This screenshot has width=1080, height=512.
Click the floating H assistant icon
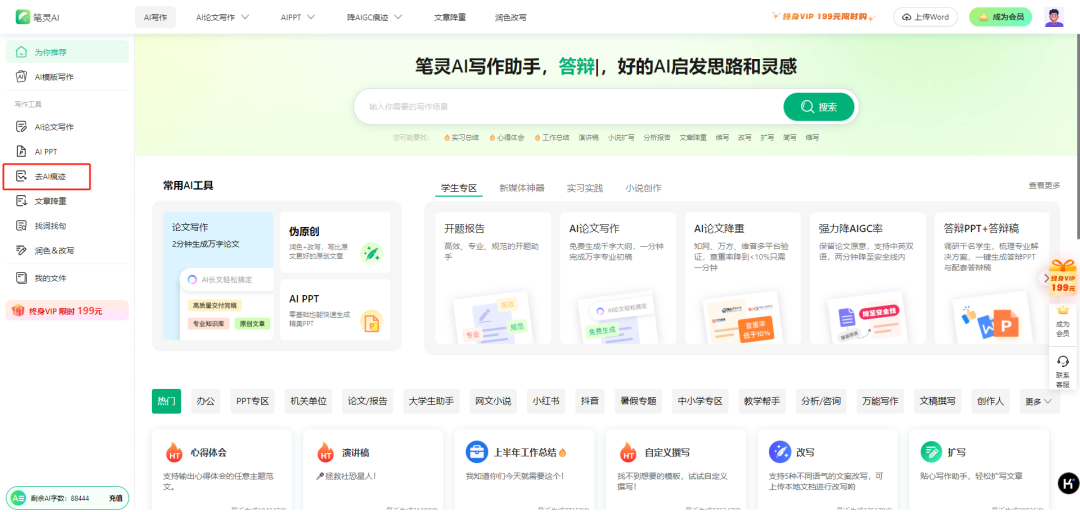tap(1068, 483)
